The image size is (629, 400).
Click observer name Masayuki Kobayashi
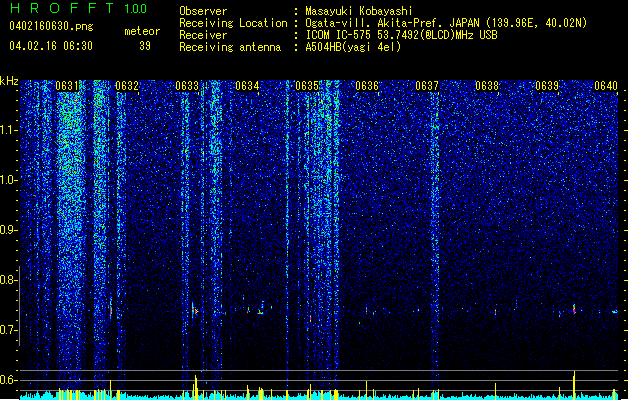(359, 11)
